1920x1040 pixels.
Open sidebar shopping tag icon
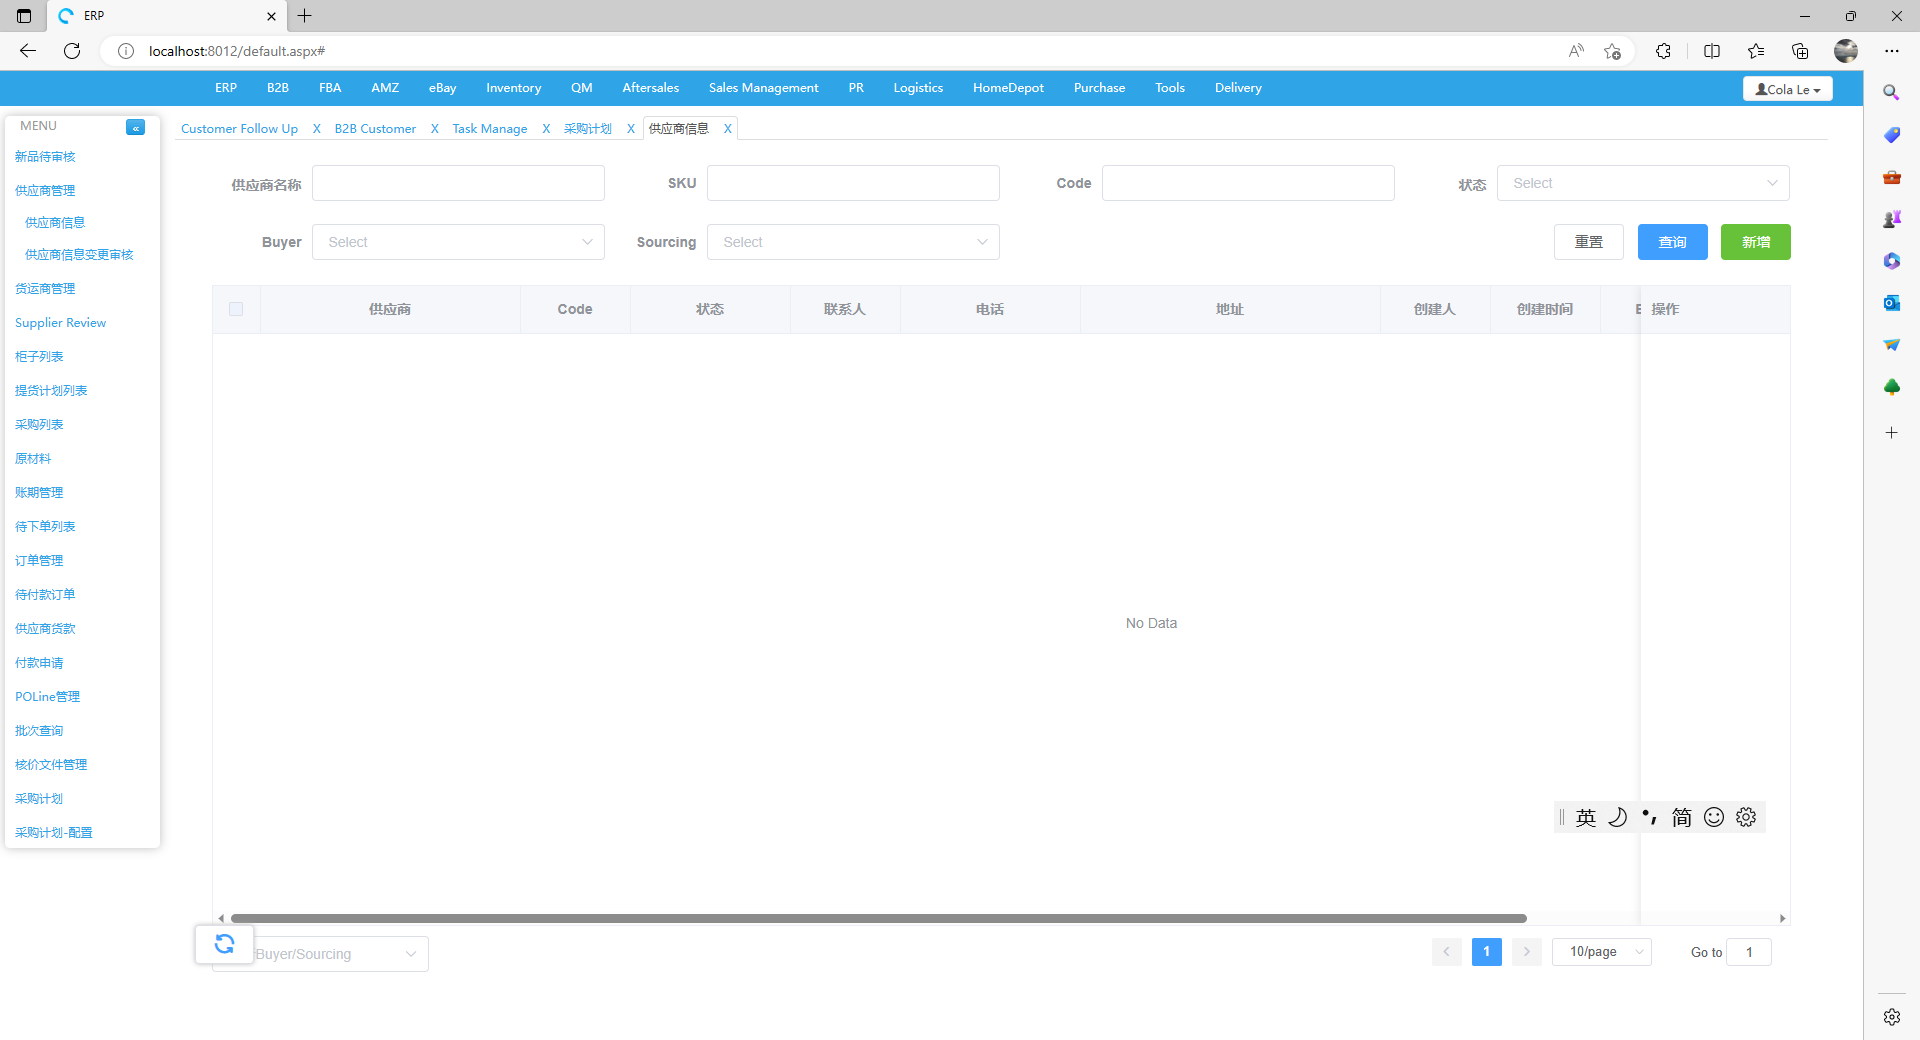point(1891,135)
